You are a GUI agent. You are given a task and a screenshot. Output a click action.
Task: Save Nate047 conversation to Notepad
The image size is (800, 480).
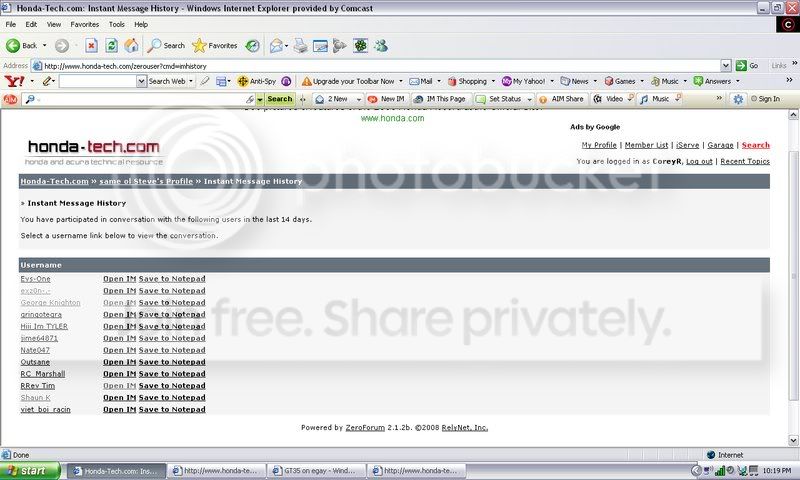coord(172,350)
